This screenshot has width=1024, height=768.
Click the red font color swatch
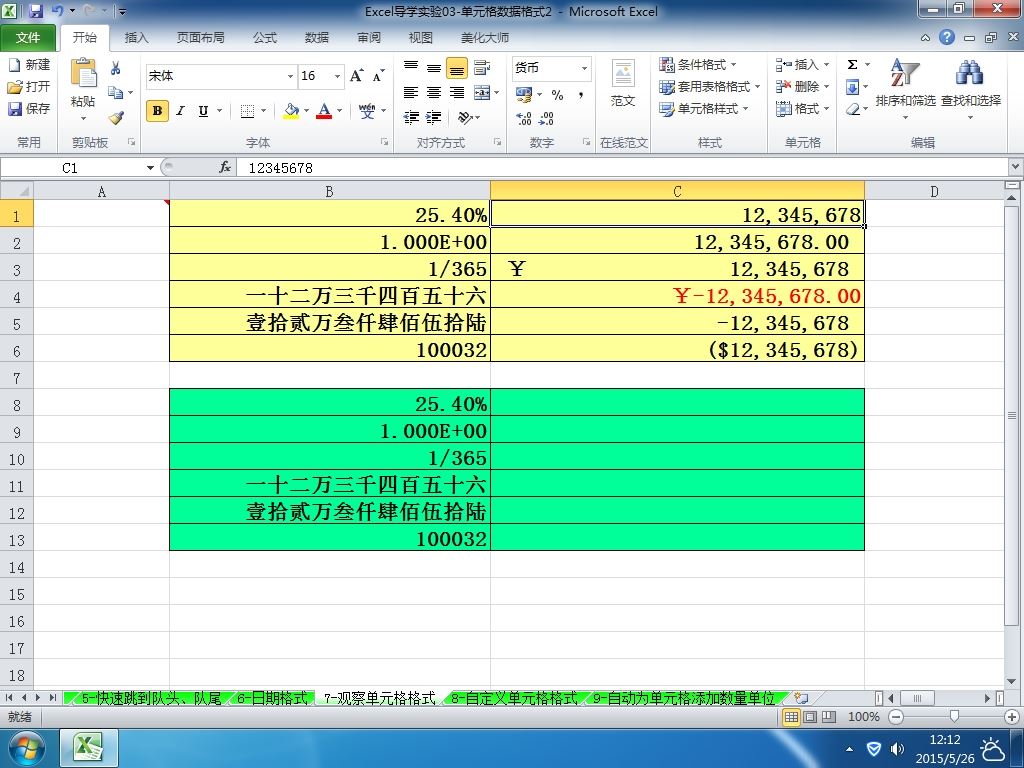pos(324,111)
